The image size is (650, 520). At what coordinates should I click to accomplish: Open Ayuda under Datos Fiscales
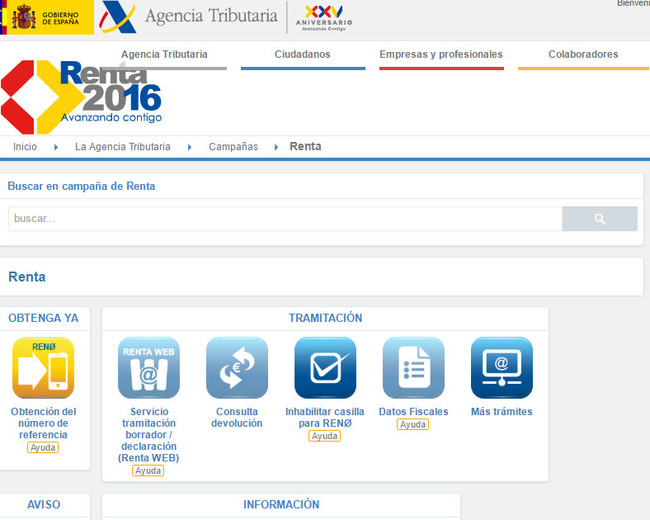tap(413, 425)
